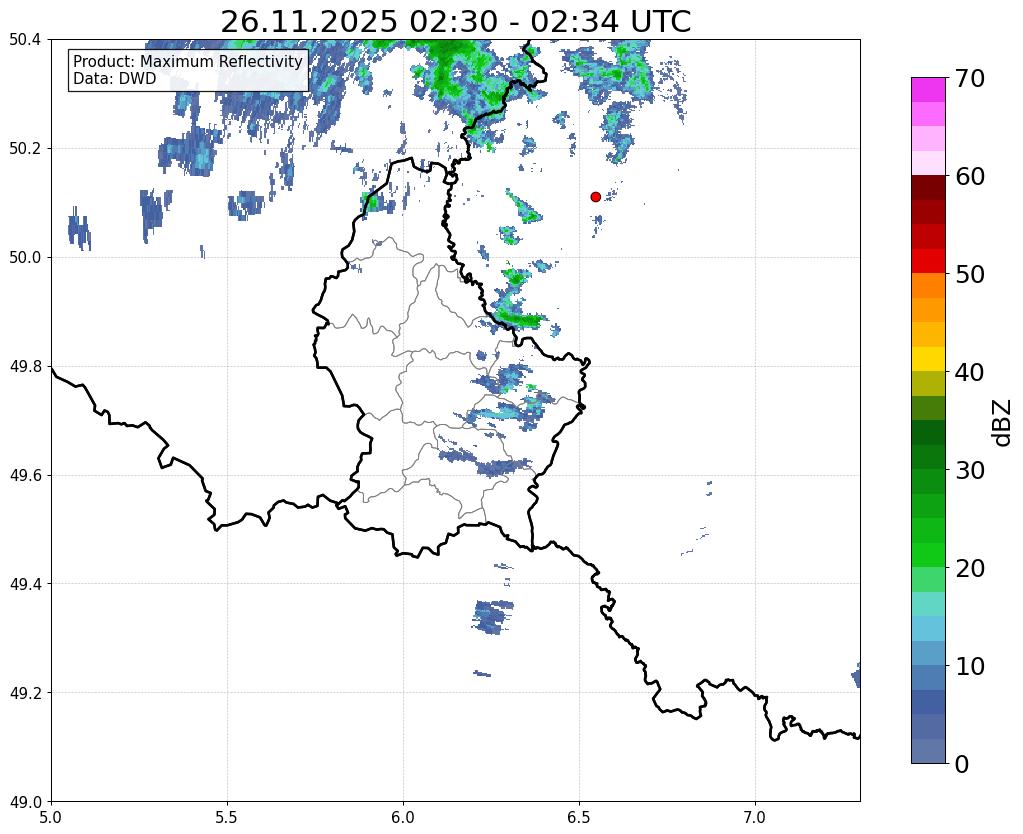Click the 5.5 longitude axis label
Screen dimensions: 1023x834
227,817
